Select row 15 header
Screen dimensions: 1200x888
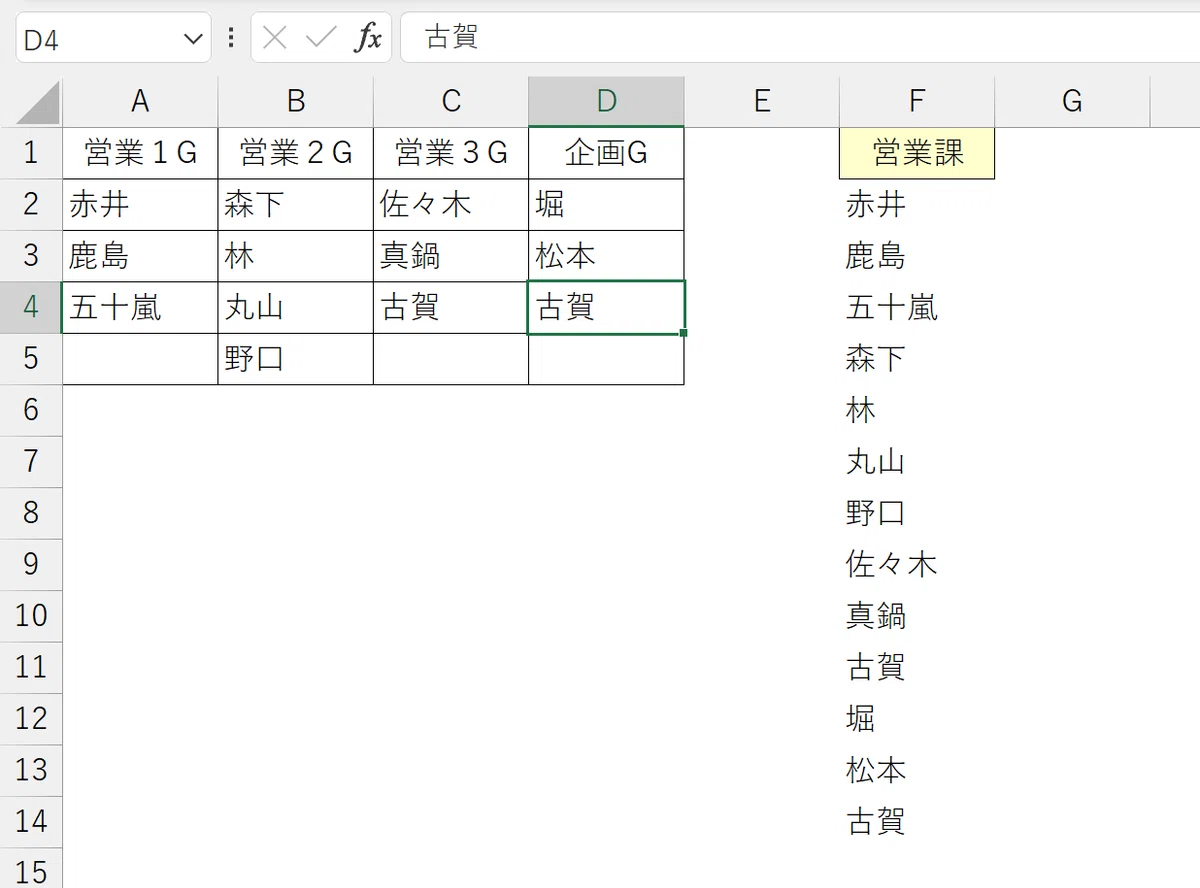pyautogui.click(x=31, y=869)
